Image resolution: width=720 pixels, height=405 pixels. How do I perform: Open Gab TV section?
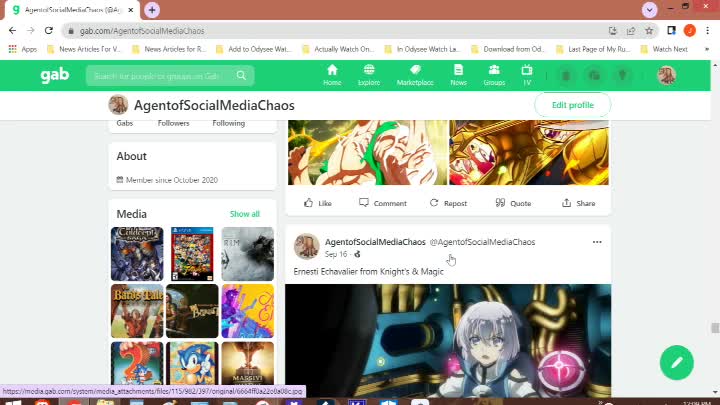pyautogui.click(x=527, y=75)
